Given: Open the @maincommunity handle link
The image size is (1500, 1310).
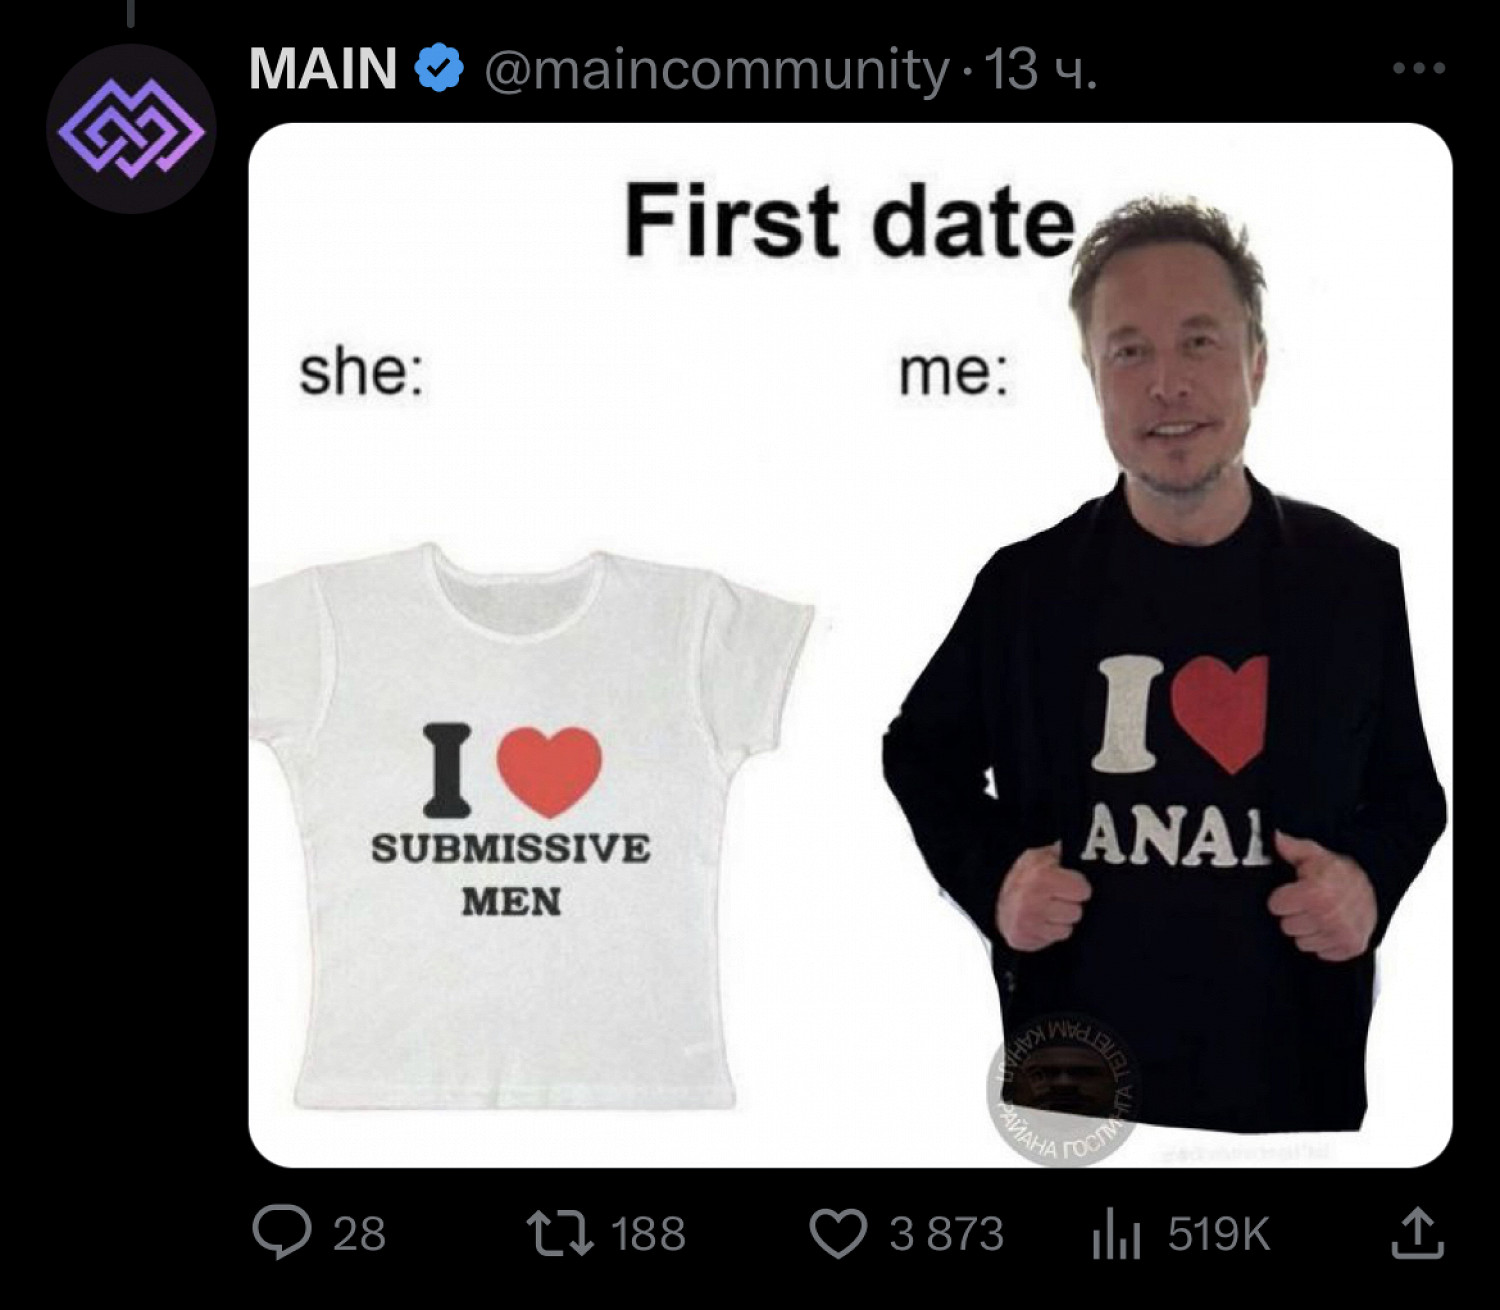Looking at the screenshot, I should (716, 70).
